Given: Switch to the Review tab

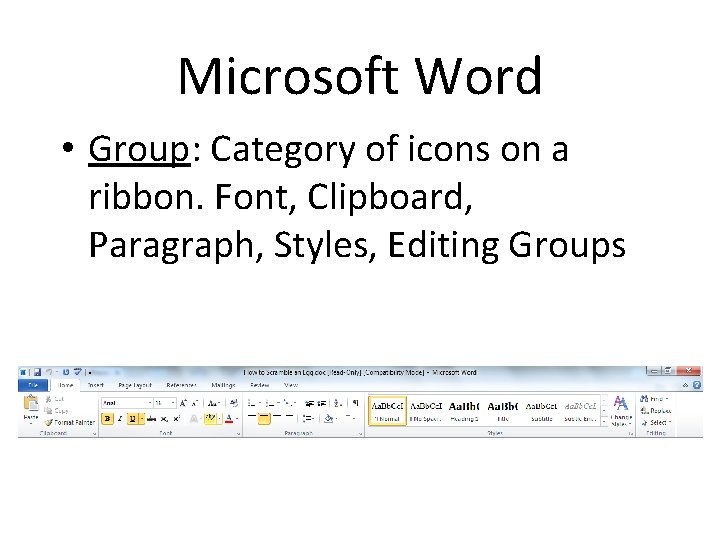Looking at the screenshot, I should [259, 385].
